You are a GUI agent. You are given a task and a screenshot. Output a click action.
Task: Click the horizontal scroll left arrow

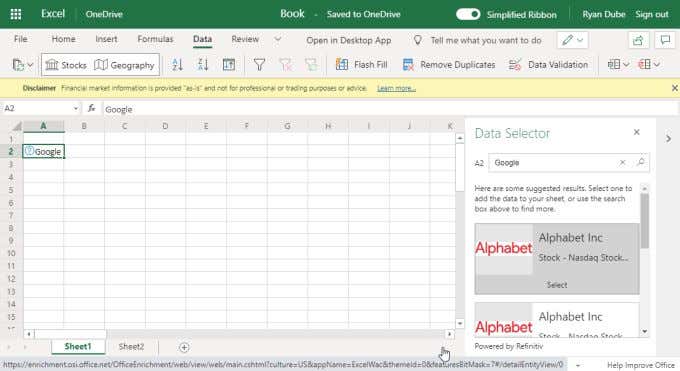tap(29, 334)
